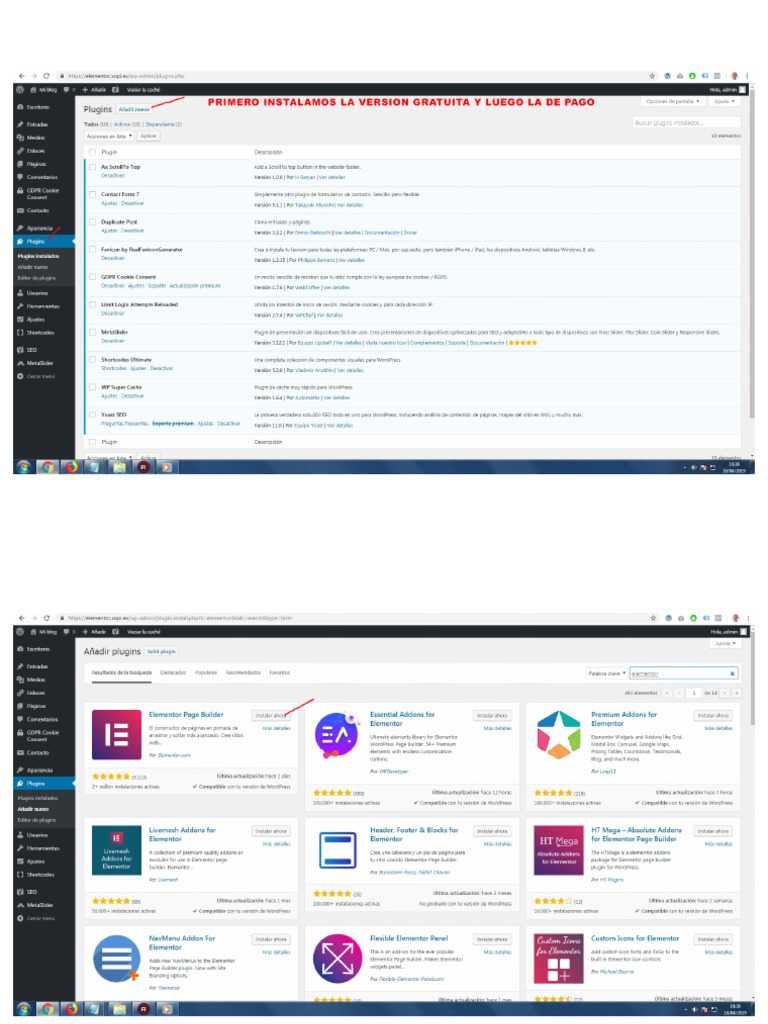
Task: Tick the Yoast SEO plugin checkbox
Action: [x=93, y=415]
